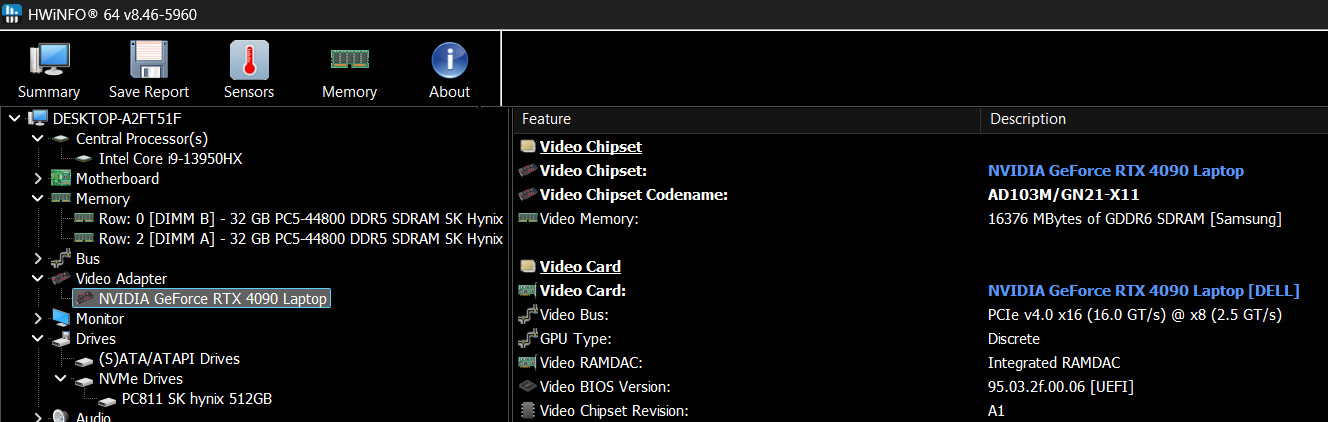Click the Save Report floppy icon
Viewport: 1328px width, 422px height.
pyautogui.click(x=149, y=60)
